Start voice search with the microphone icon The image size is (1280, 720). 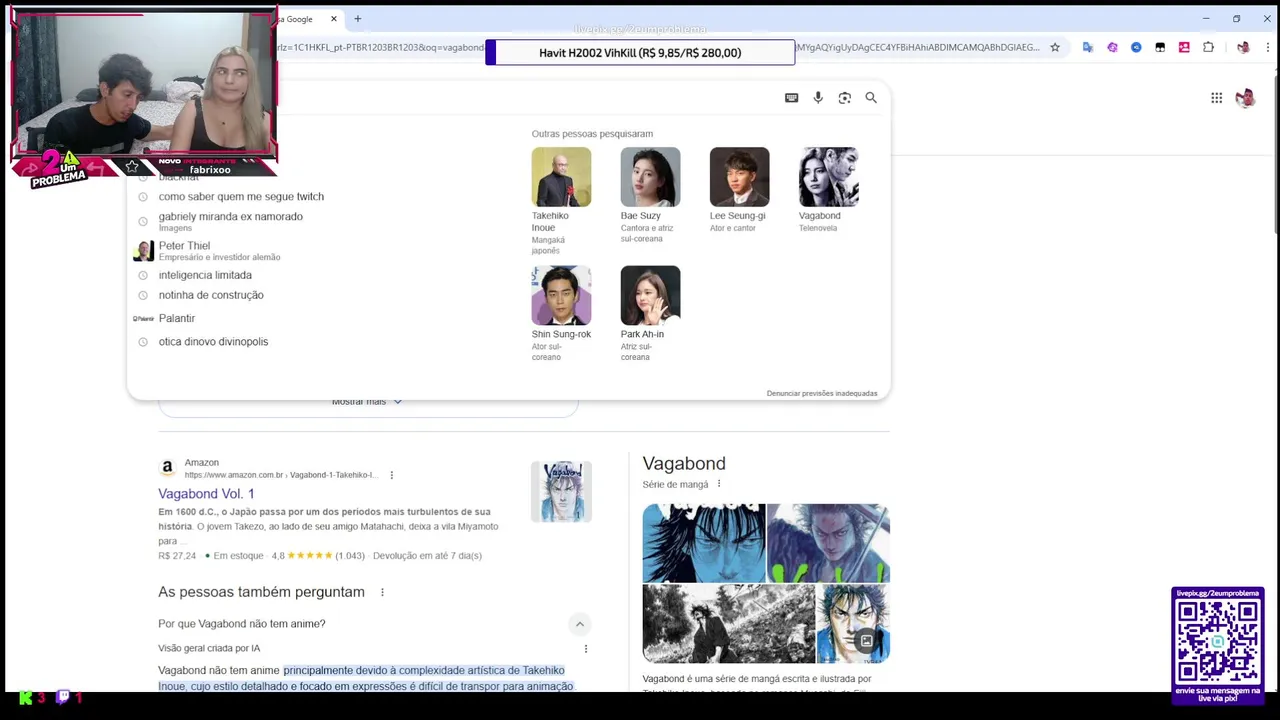[x=818, y=98]
